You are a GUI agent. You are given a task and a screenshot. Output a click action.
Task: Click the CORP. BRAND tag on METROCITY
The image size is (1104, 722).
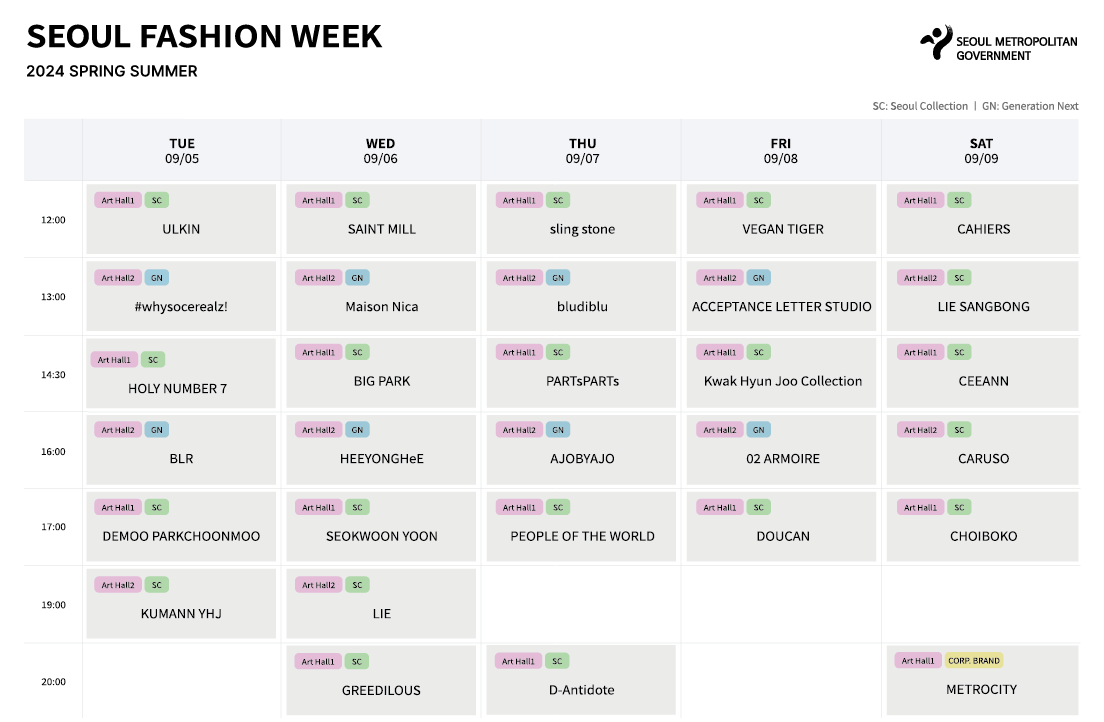[973, 661]
